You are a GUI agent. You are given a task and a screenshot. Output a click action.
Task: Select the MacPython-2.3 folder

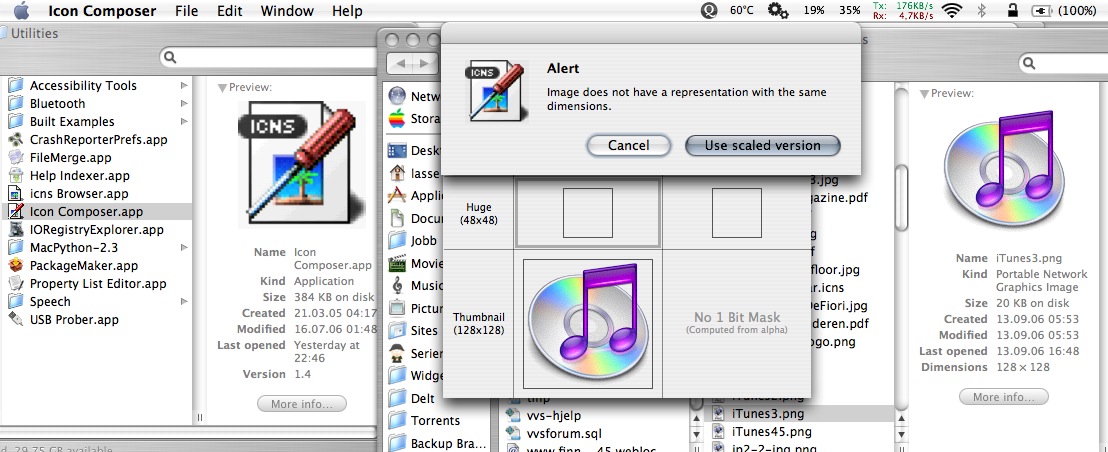pos(73,247)
